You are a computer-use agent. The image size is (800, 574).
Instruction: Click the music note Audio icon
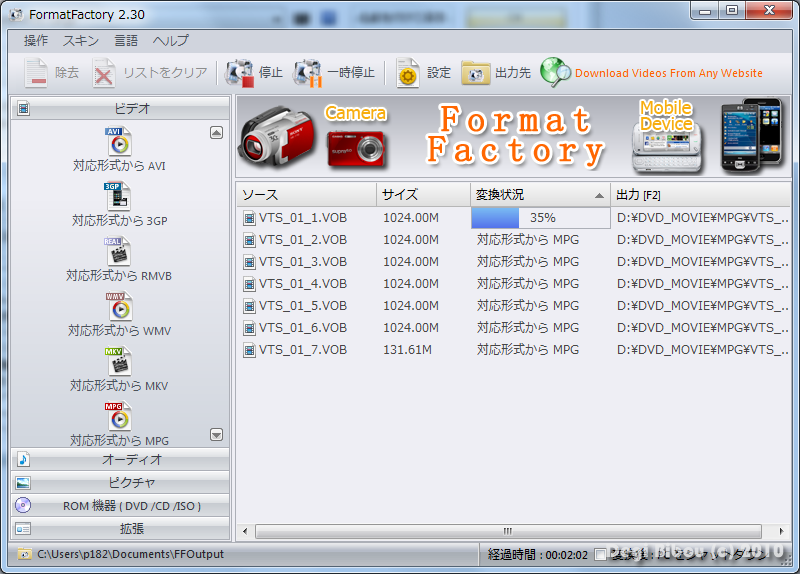click(23, 460)
